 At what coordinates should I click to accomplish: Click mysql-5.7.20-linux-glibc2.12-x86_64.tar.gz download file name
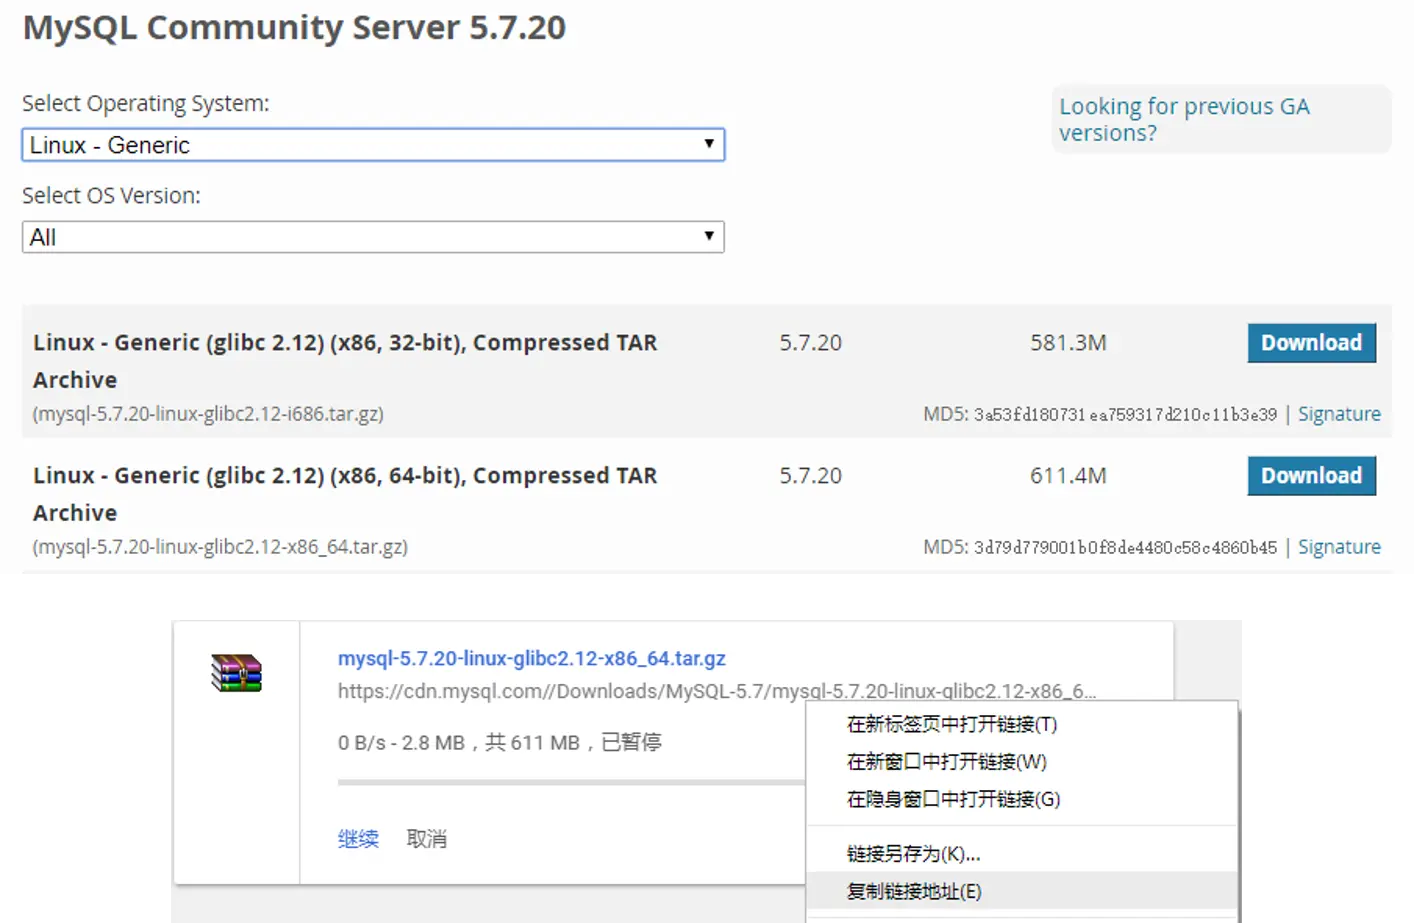tap(532, 658)
